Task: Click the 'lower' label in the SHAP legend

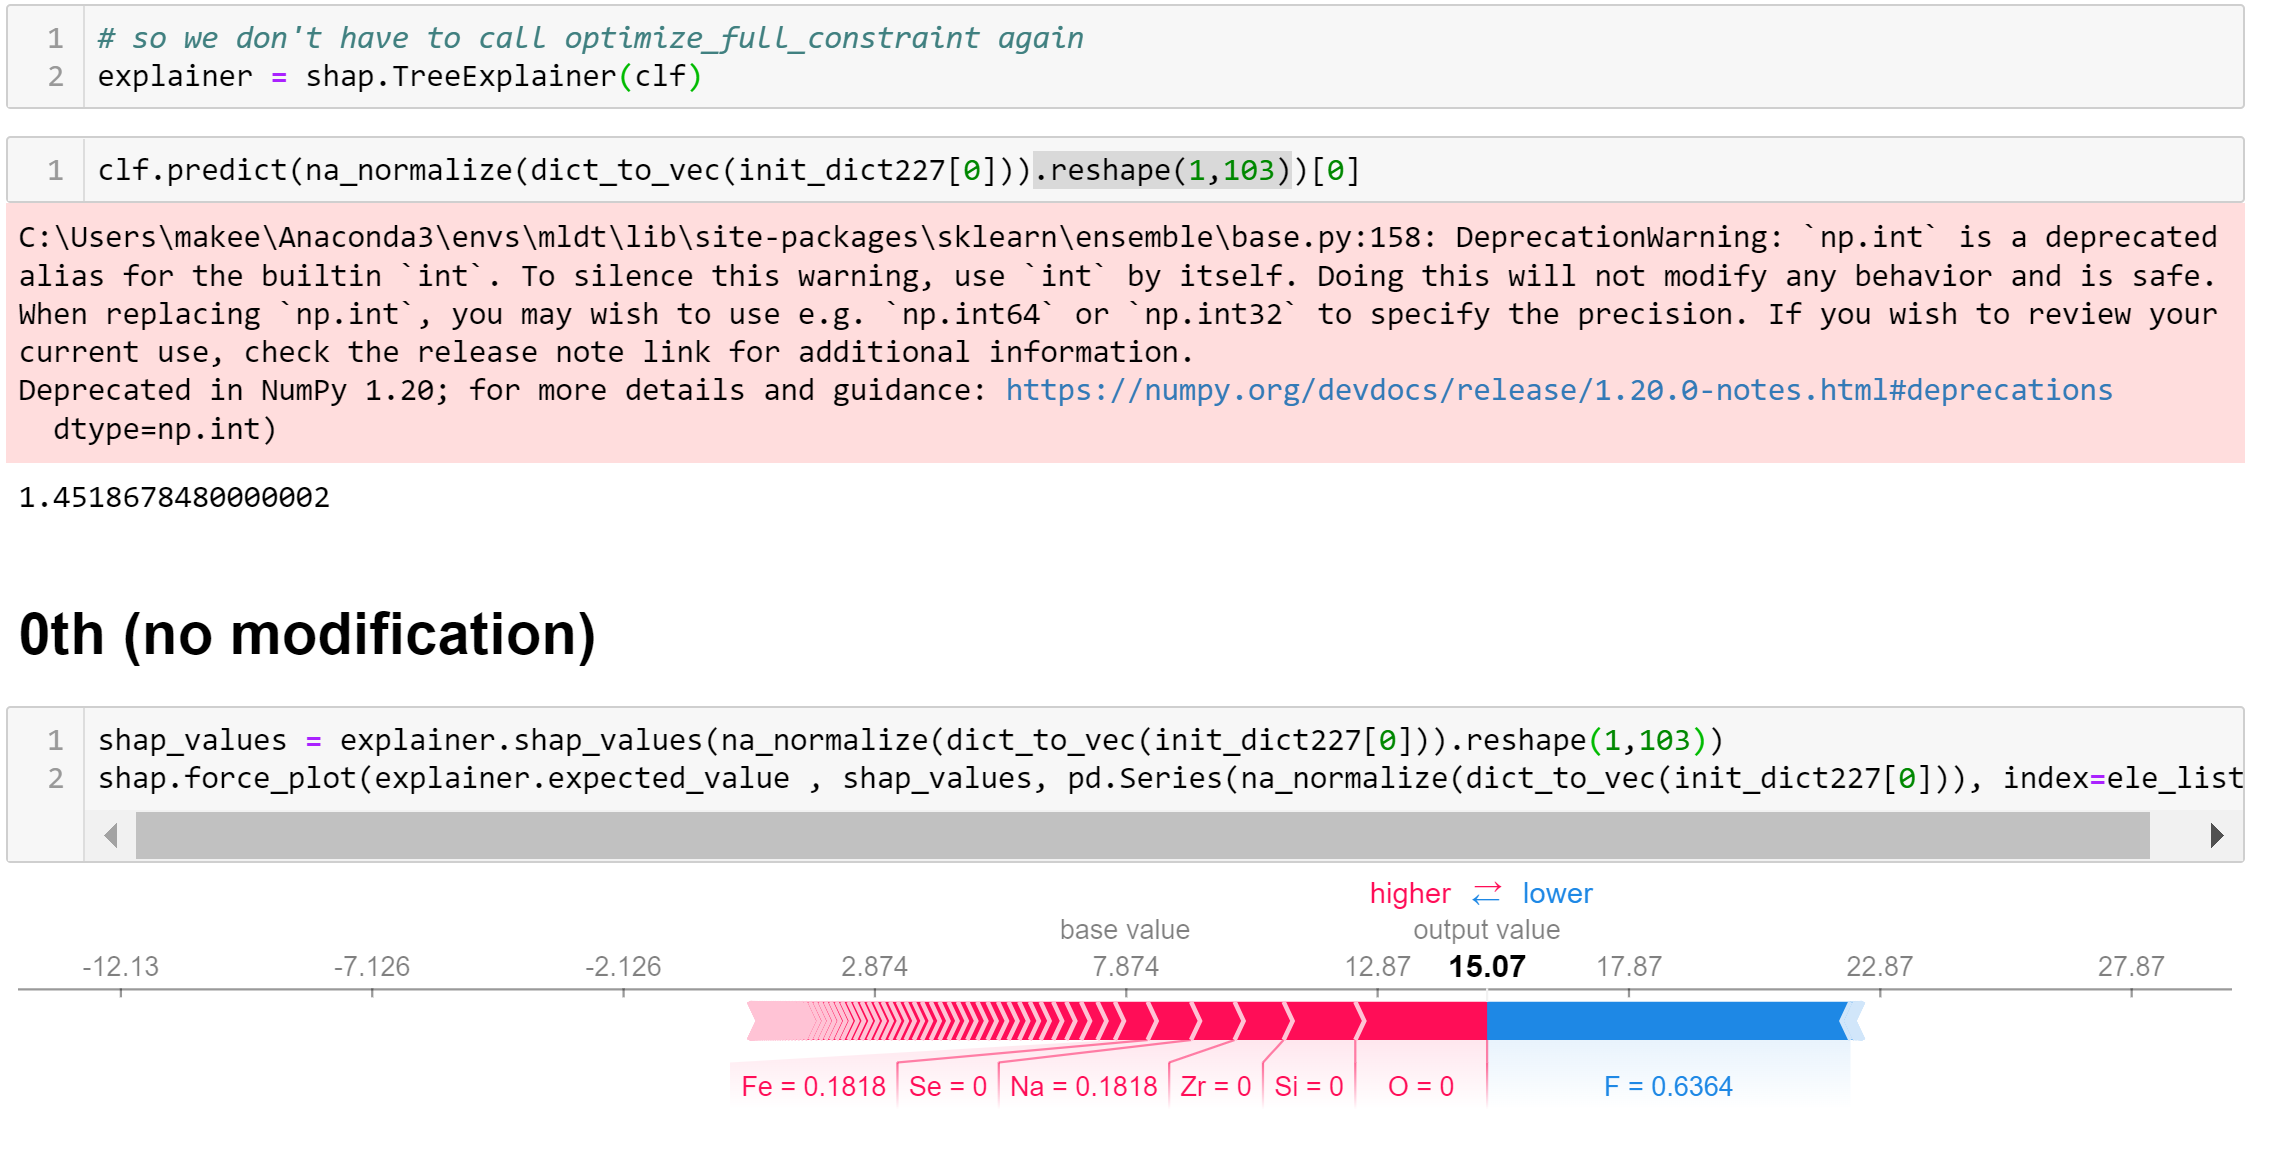Action: pyautogui.click(x=1556, y=893)
